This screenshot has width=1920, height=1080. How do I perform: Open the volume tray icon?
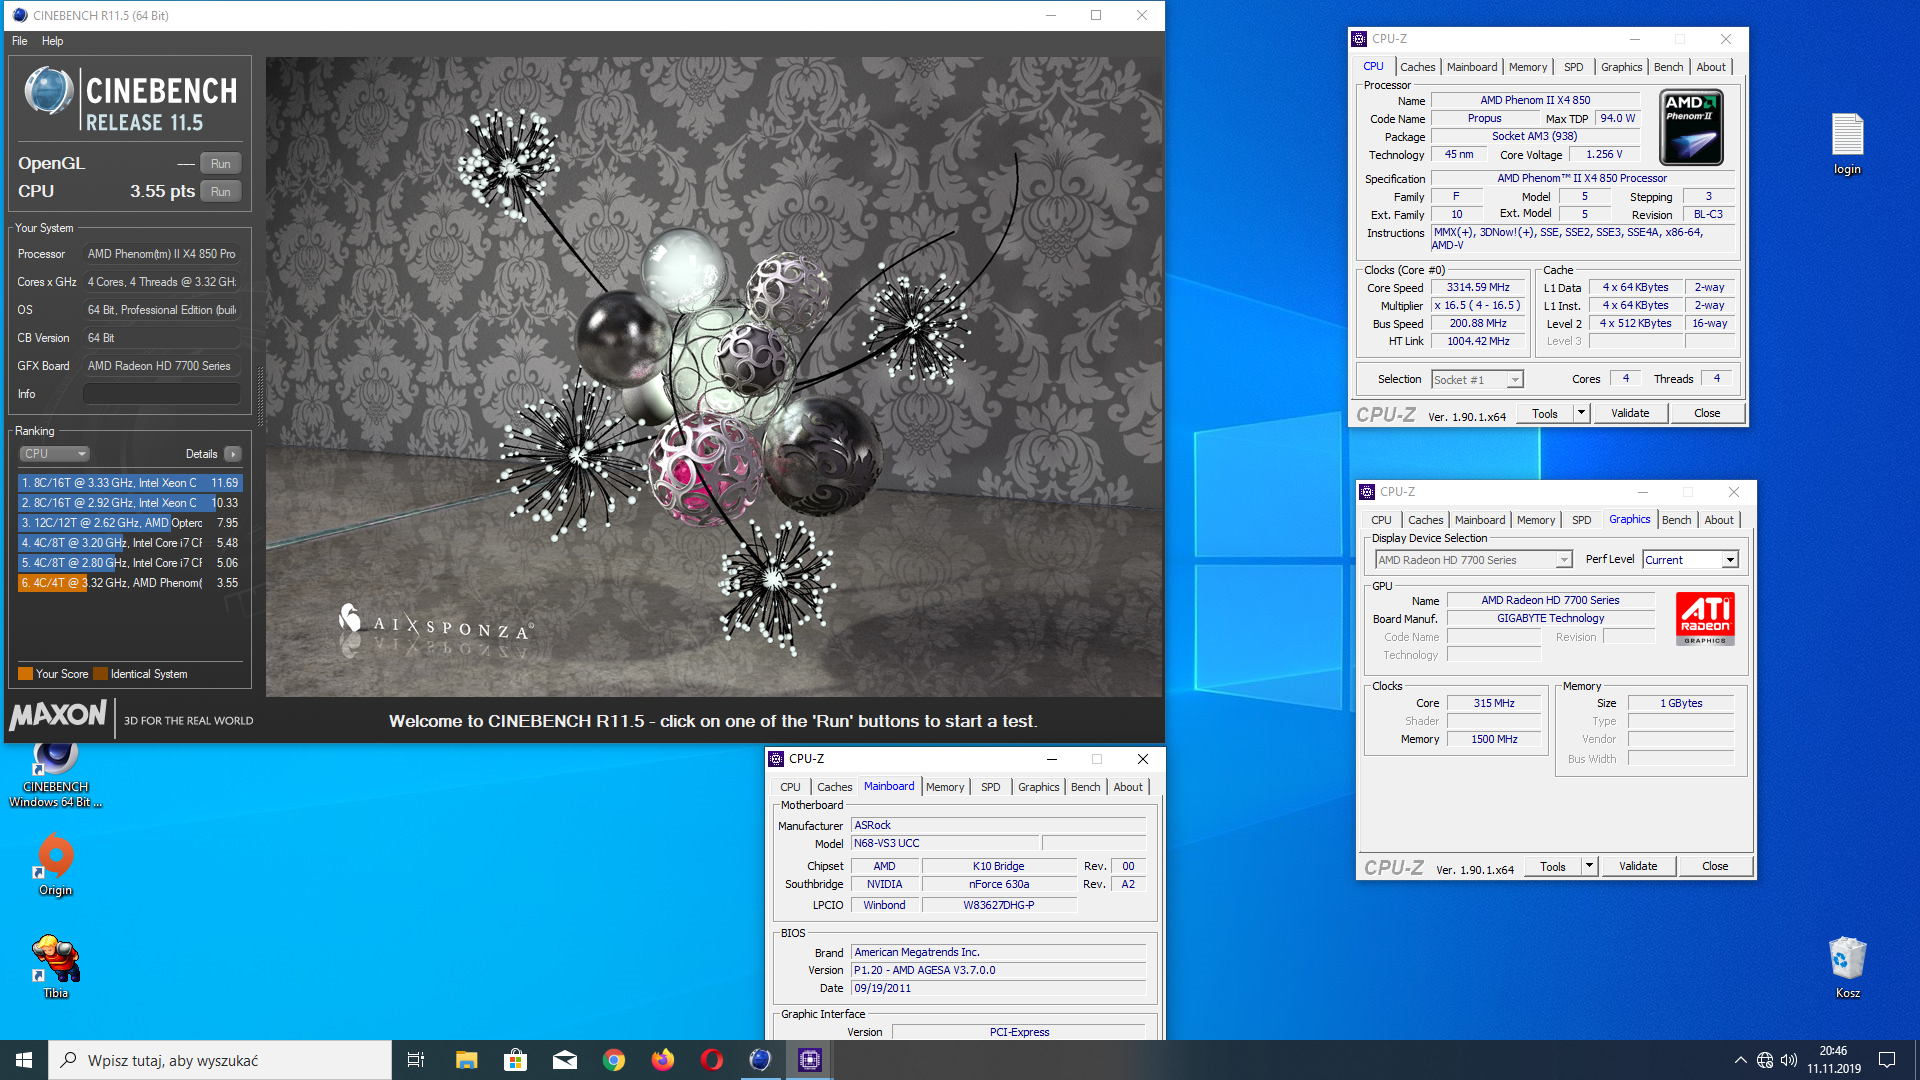1789,1060
